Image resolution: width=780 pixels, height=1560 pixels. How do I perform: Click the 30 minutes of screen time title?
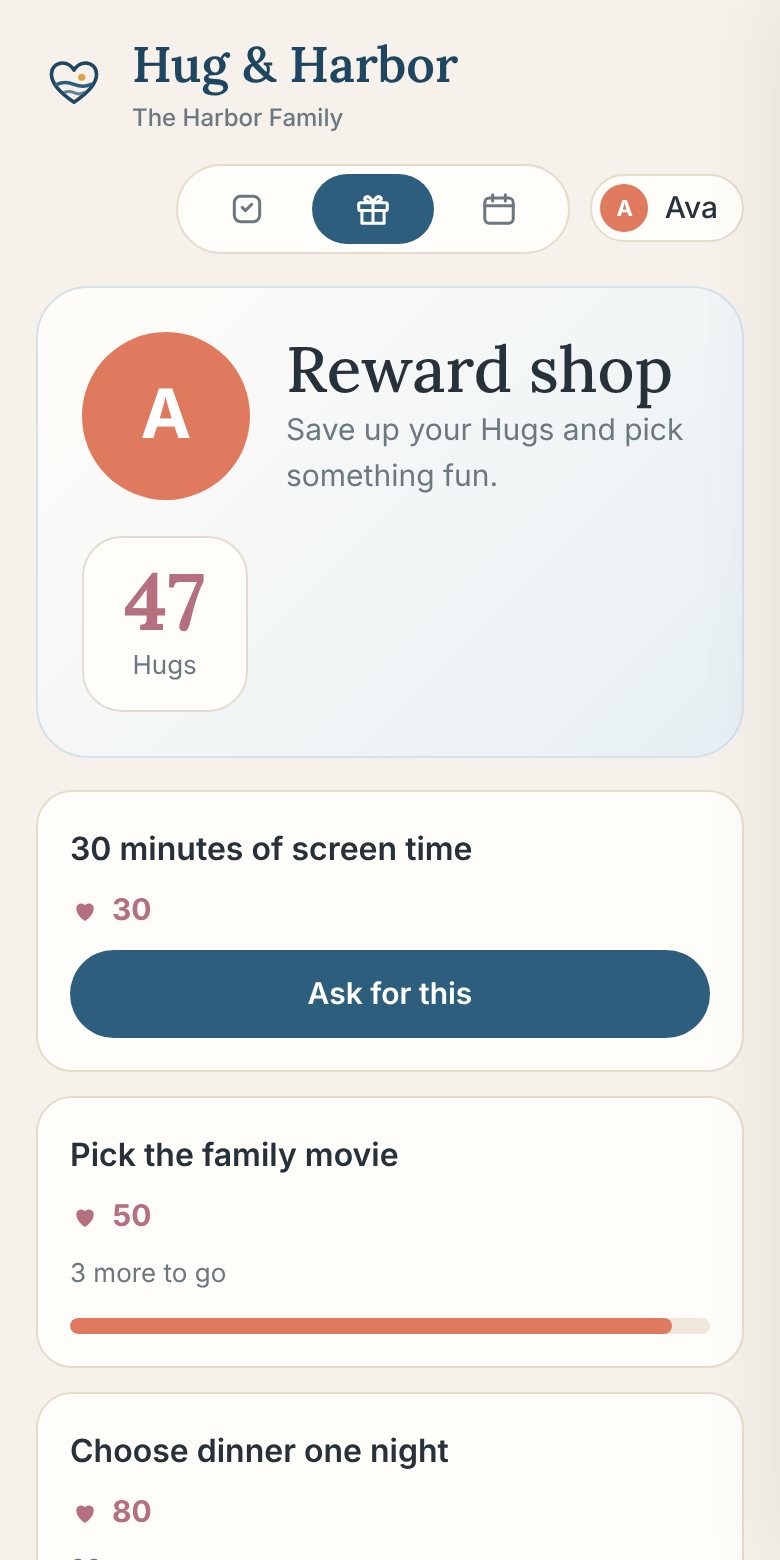point(271,849)
